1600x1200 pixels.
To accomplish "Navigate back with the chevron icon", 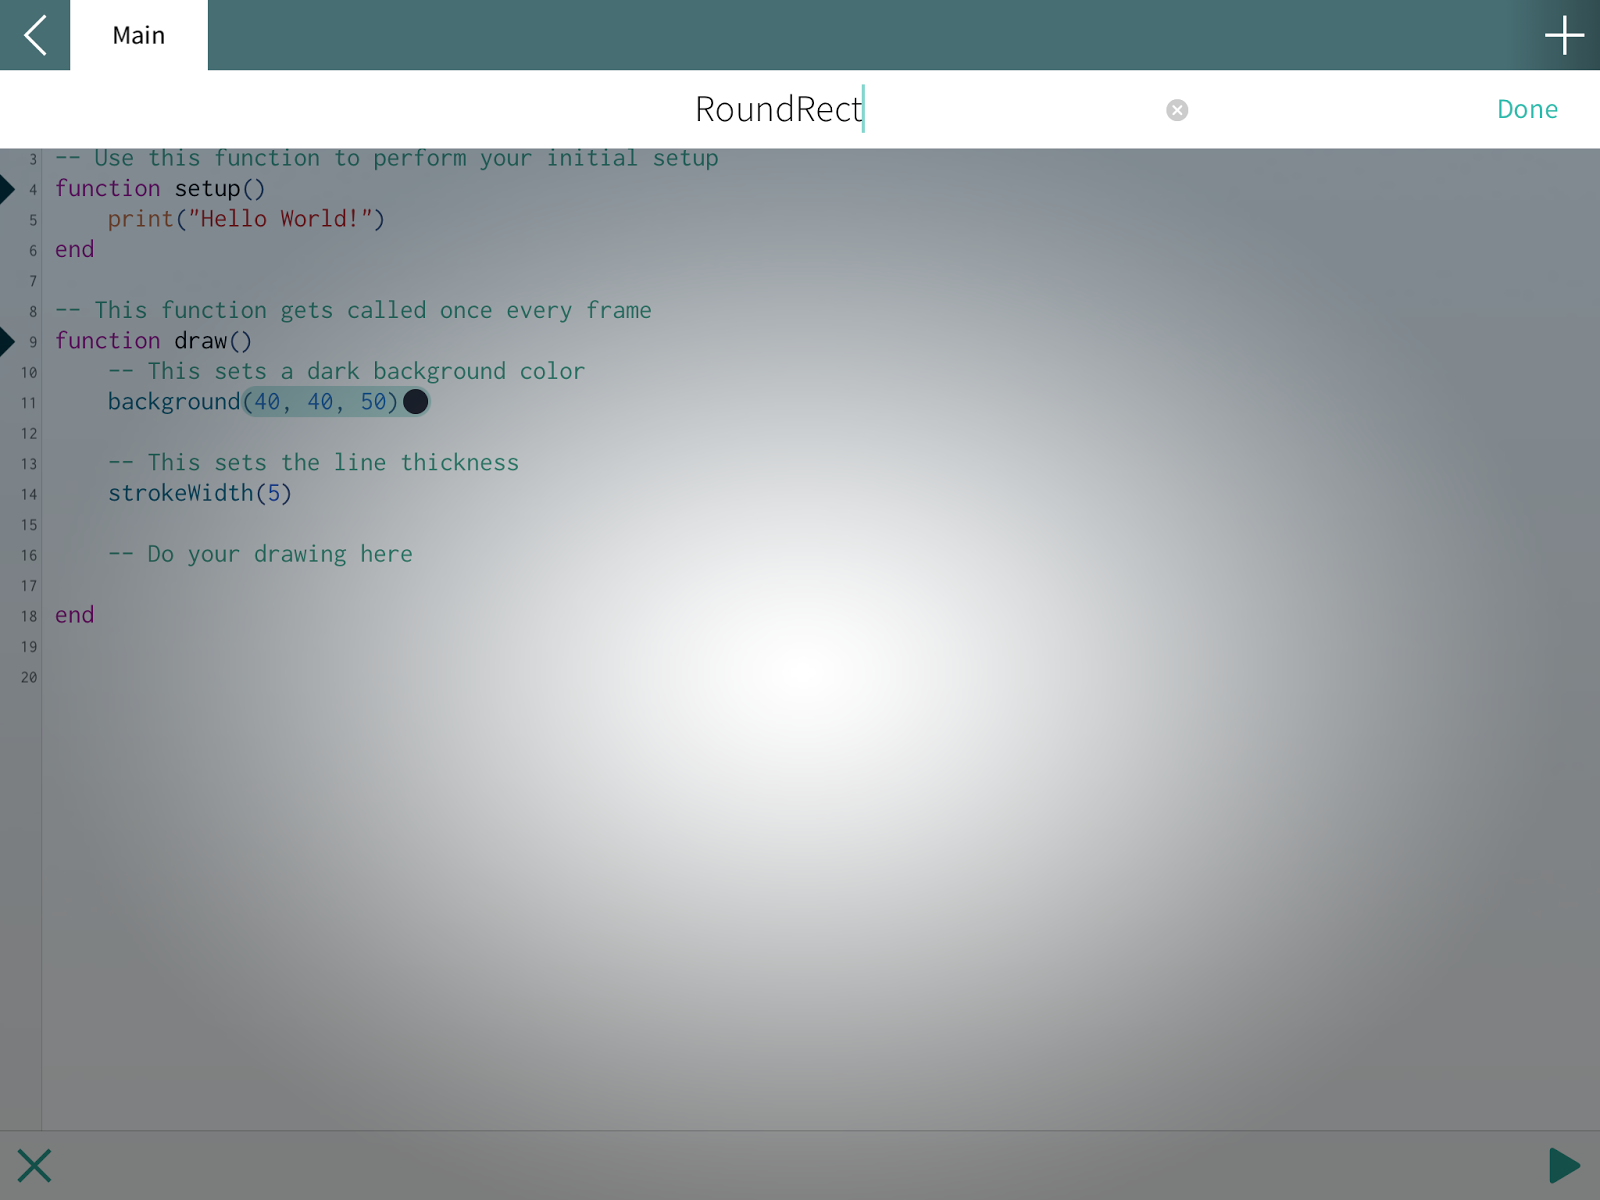I will tap(34, 35).
